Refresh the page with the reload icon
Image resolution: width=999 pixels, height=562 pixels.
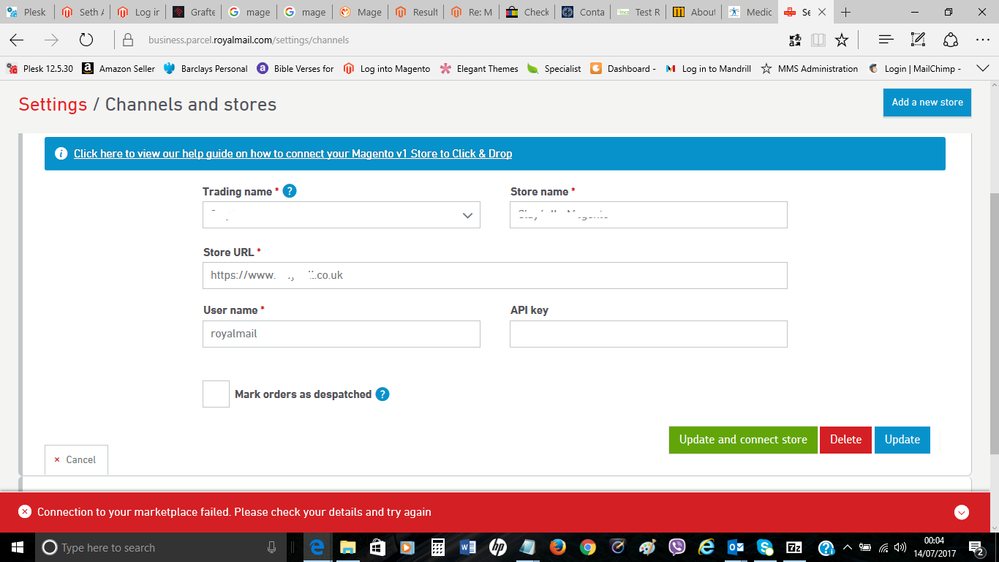(x=86, y=40)
